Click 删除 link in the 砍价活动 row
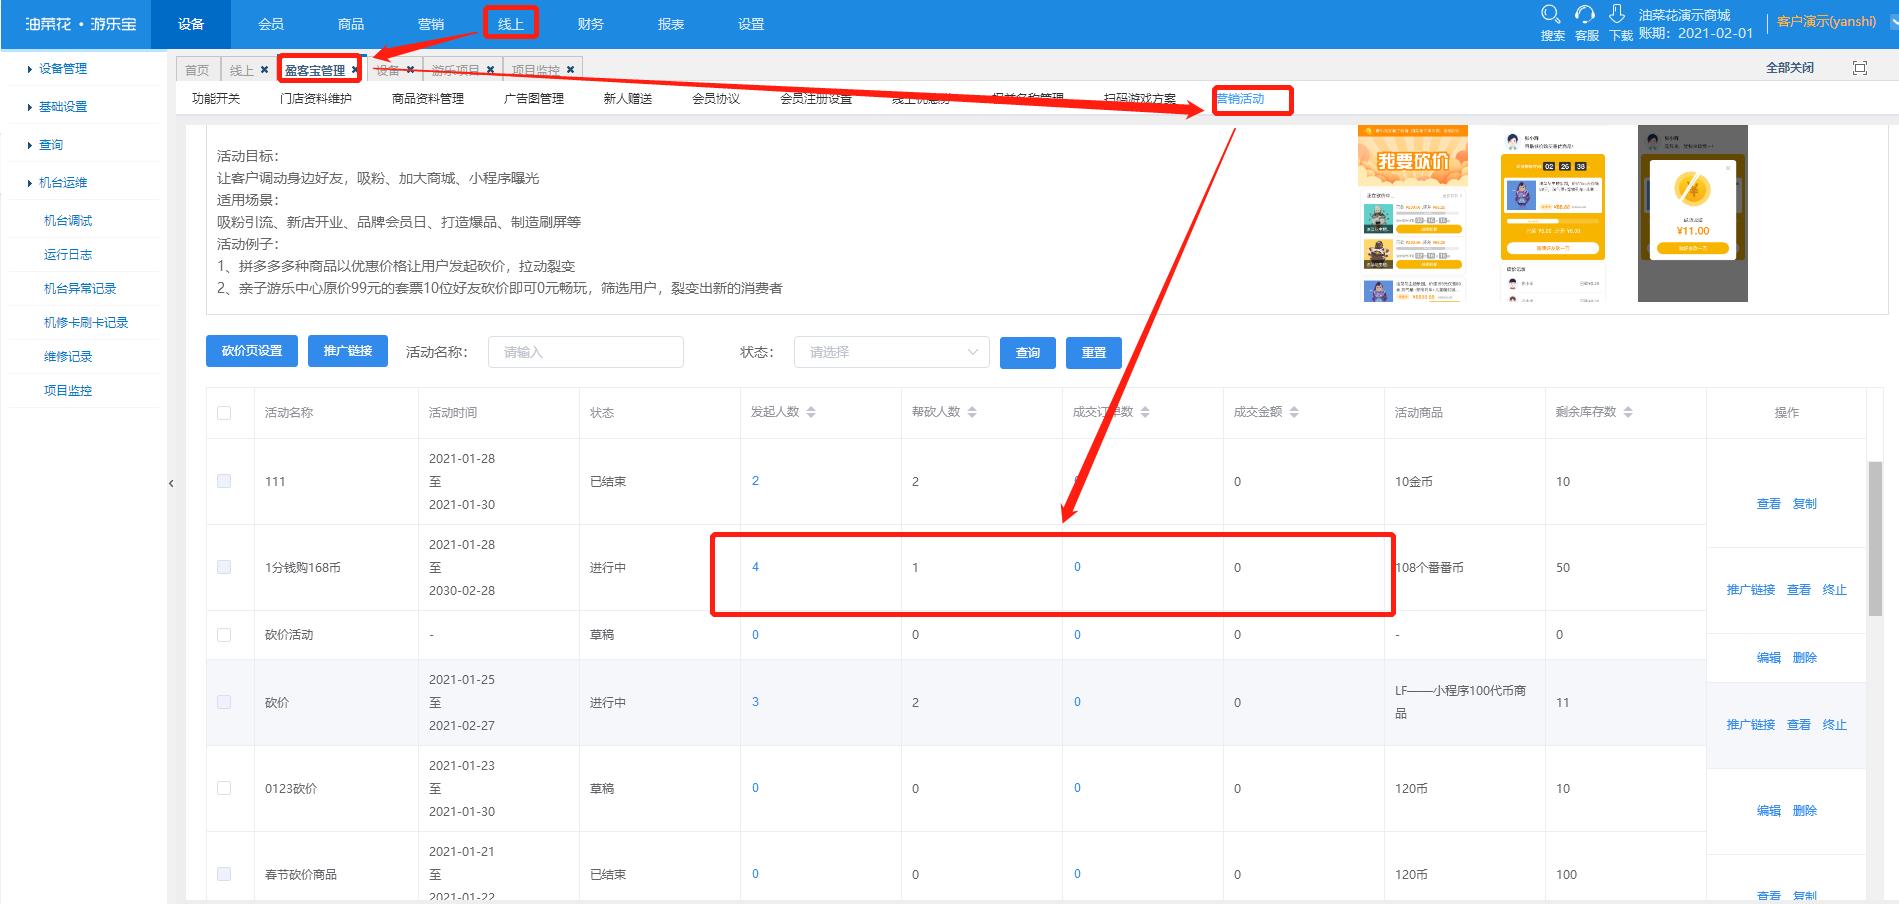The width and height of the screenshot is (1899, 904). 1805,658
